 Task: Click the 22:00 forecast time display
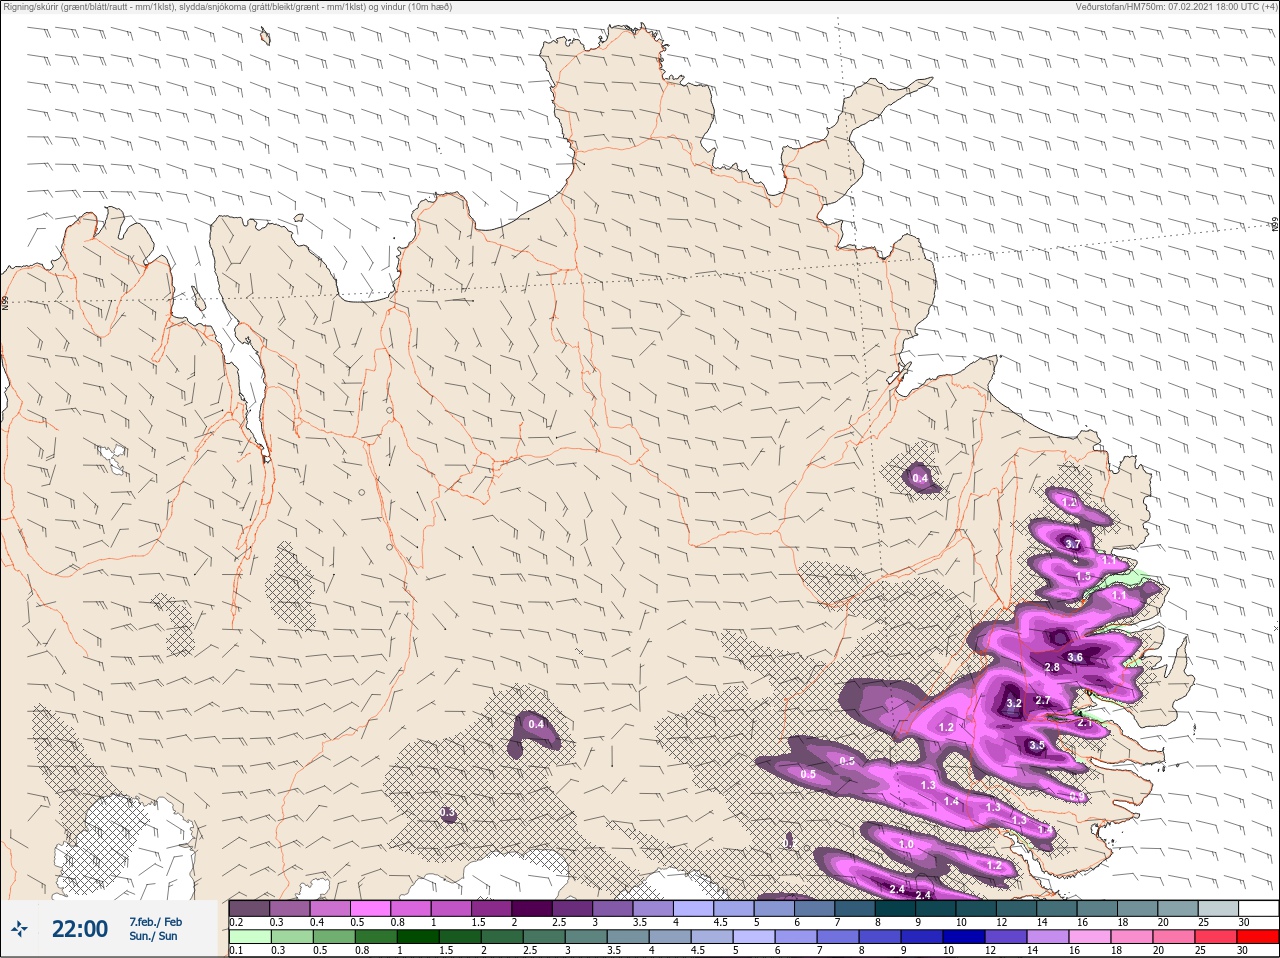pyautogui.click(x=80, y=929)
